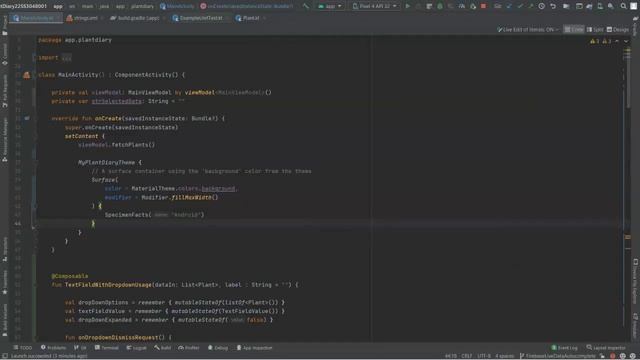Open the Pixel 4 API device dropdown

(375, 6)
